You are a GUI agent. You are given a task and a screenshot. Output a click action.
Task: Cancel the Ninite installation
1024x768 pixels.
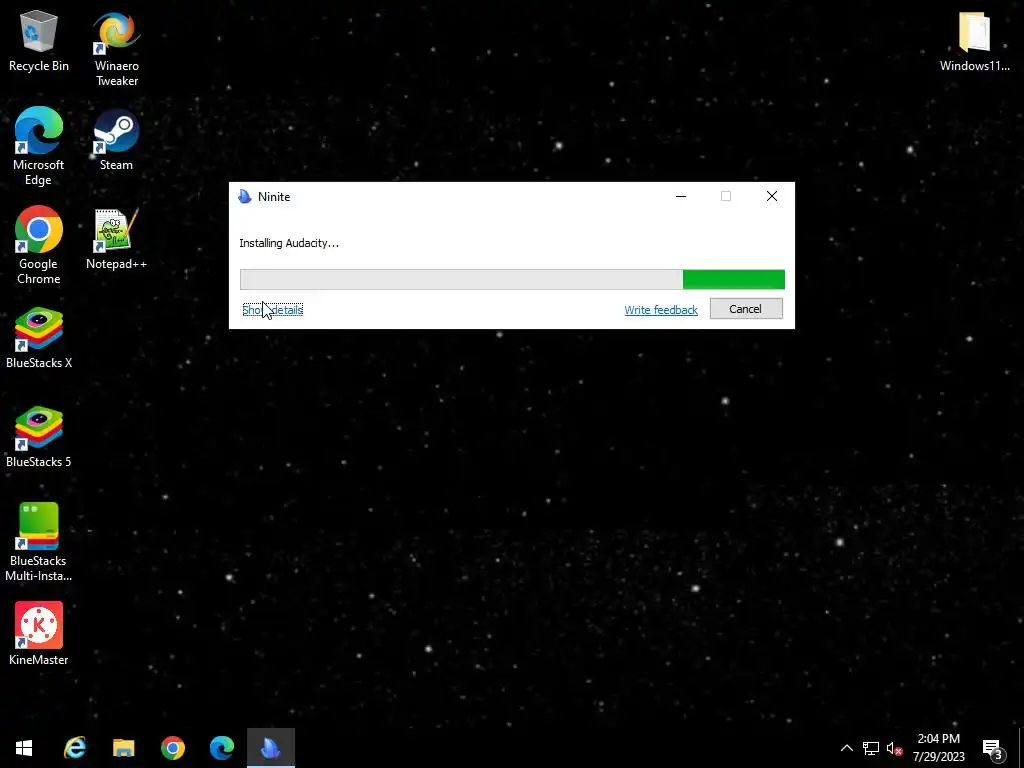[x=746, y=309]
